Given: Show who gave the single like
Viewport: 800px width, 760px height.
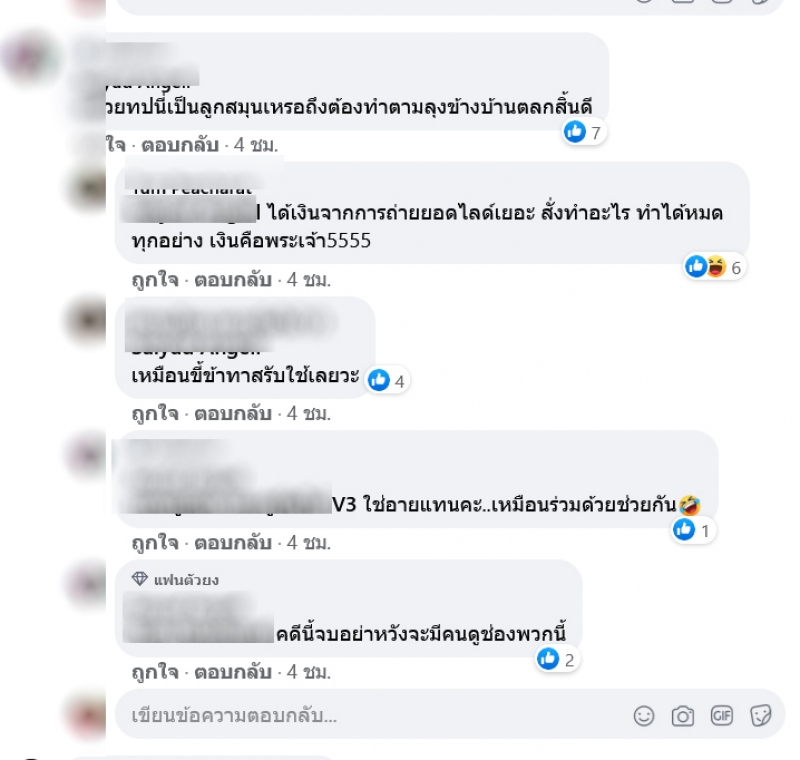Looking at the screenshot, I should click(692, 530).
